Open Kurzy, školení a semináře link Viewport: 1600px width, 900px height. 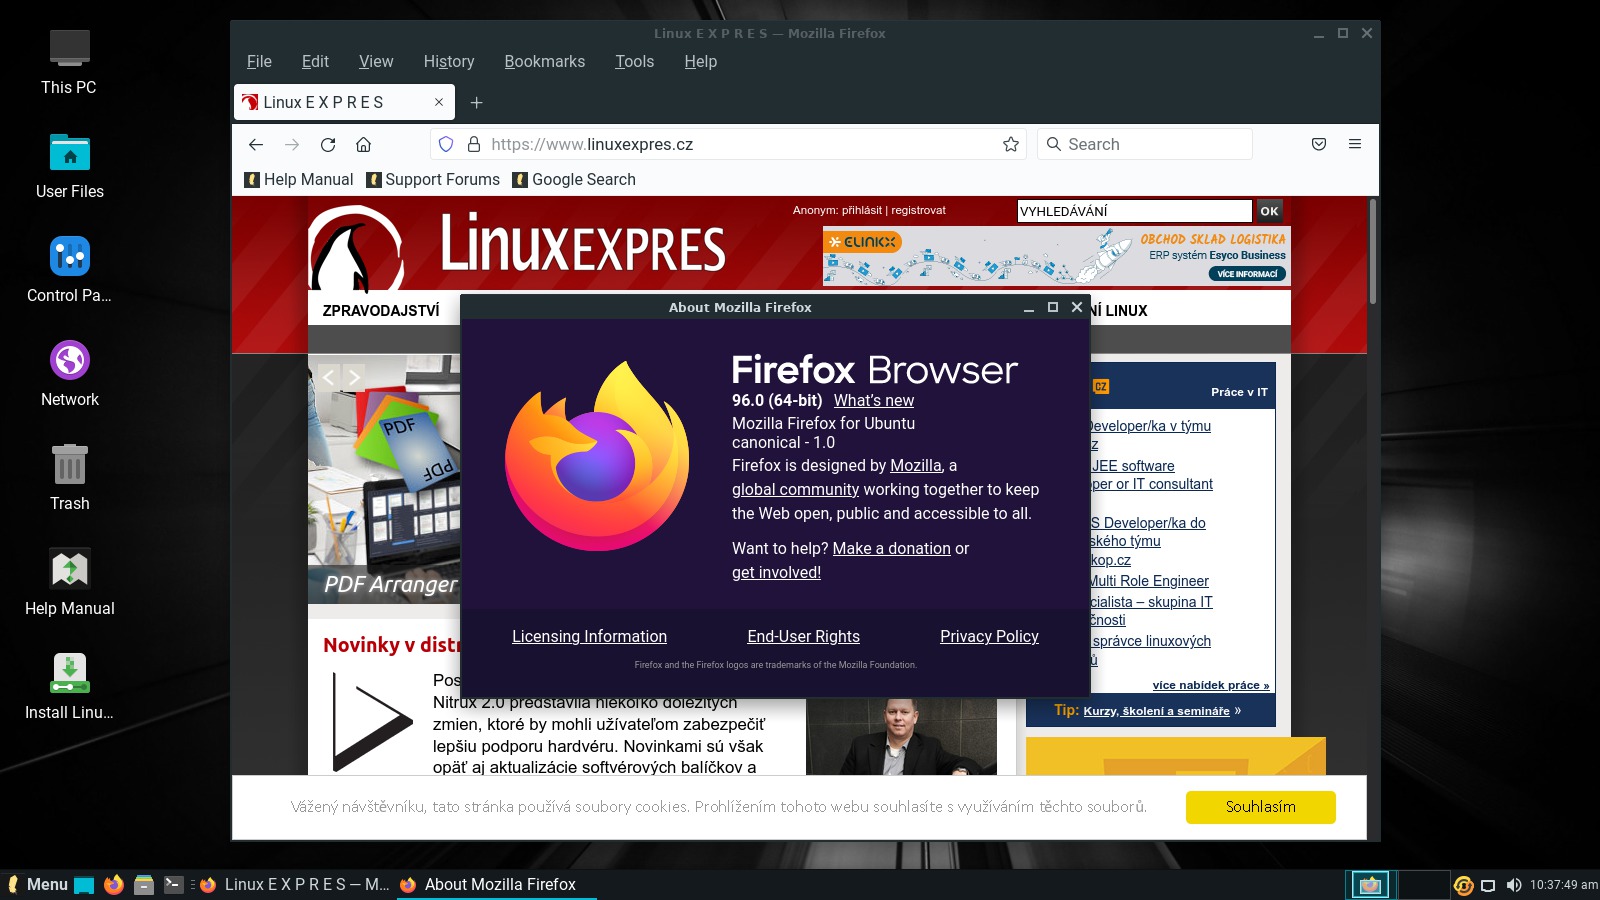click(1156, 711)
